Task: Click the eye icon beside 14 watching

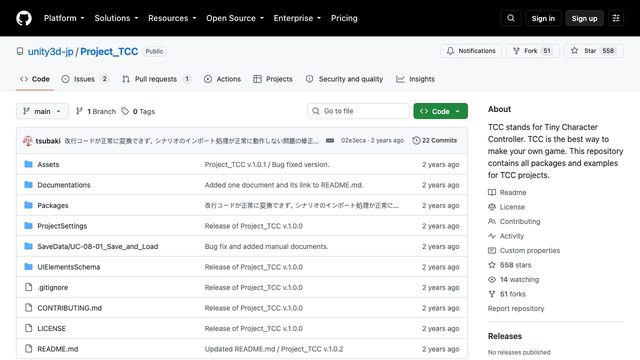Action: [492, 280]
